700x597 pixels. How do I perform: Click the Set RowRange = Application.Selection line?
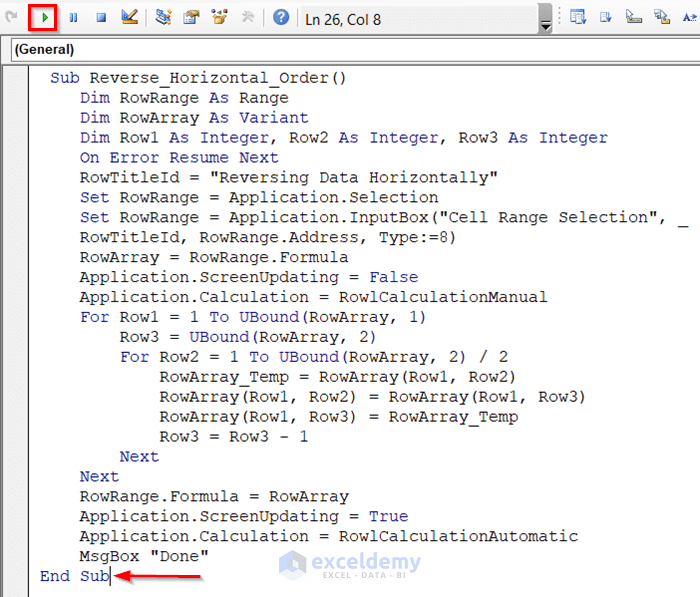259,198
